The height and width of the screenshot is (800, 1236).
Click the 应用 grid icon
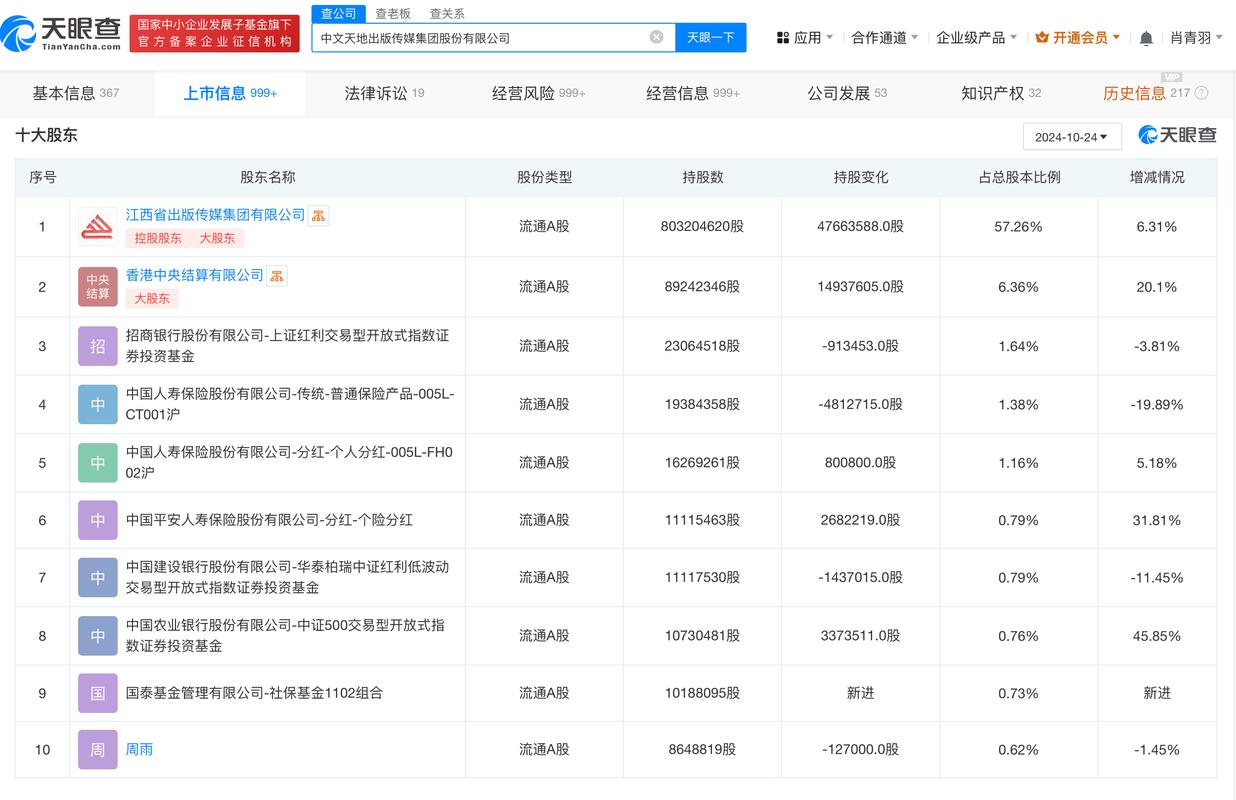[783, 38]
